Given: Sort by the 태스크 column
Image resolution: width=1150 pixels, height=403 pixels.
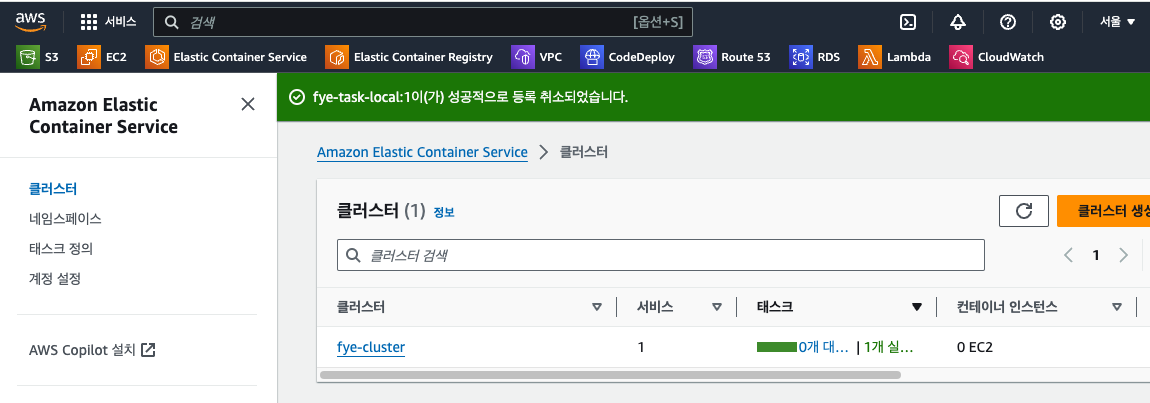Looking at the screenshot, I should (x=917, y=308).
